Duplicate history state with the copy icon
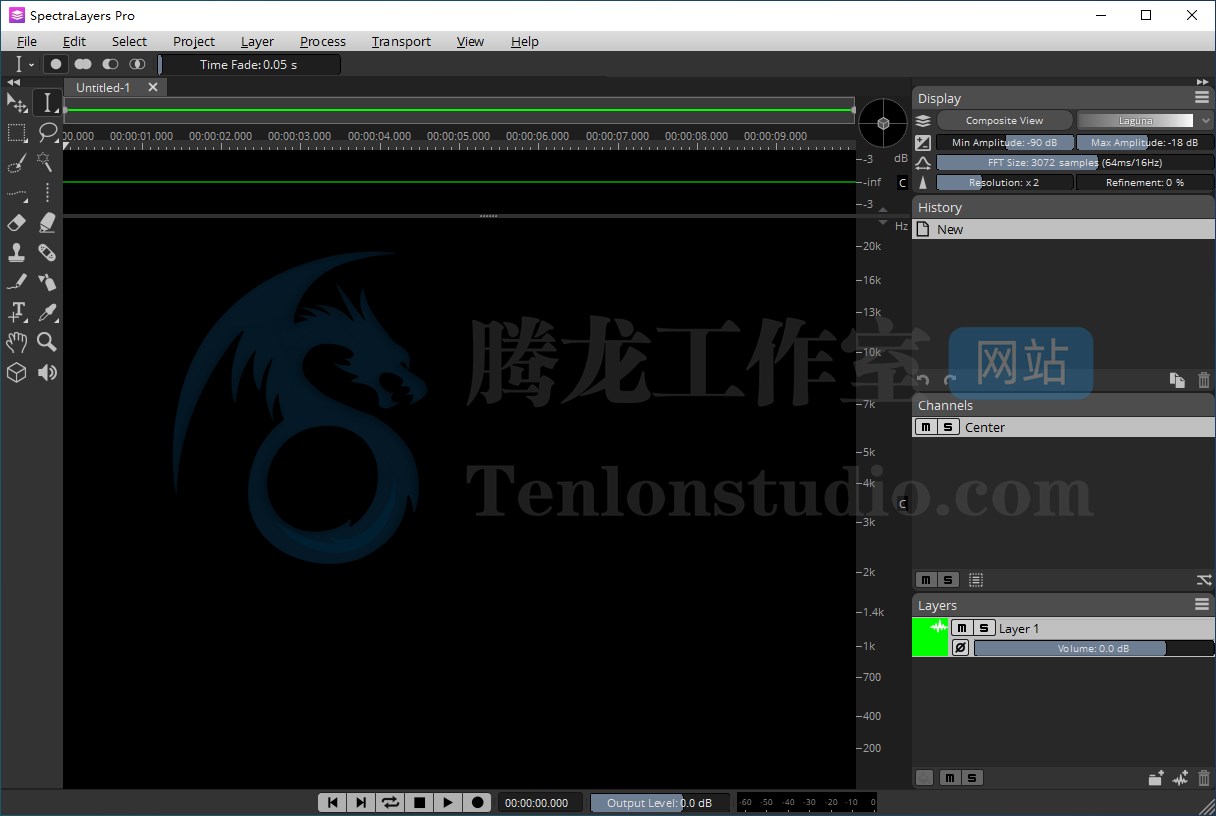Screen dimensions: 1216x816 coord(1177,380)
